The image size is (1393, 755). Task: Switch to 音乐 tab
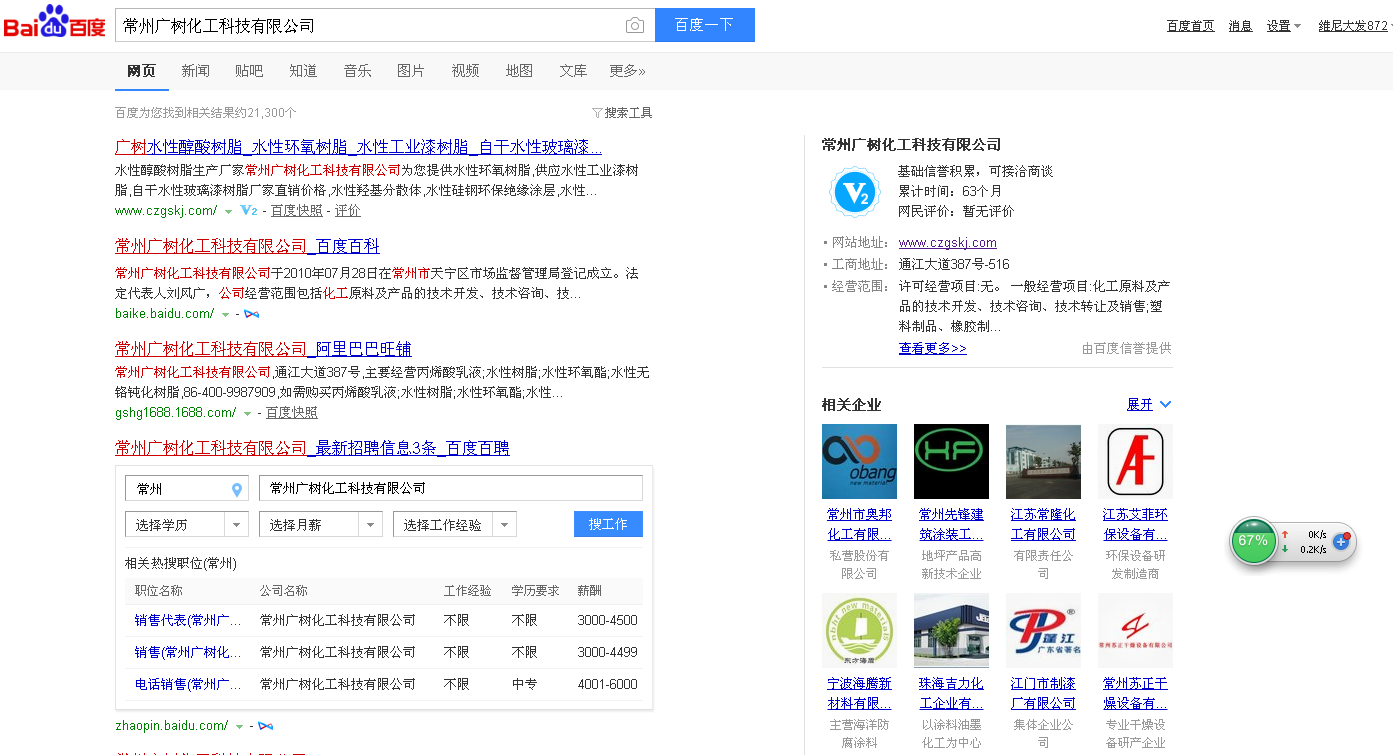[357, 71]
